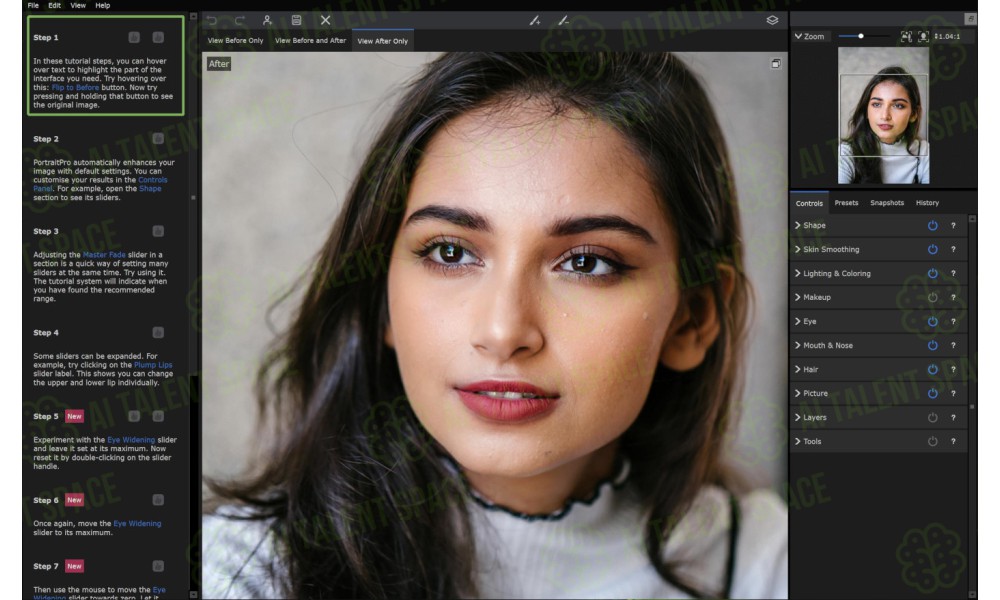Open help for the Layers section

(953, 418)
